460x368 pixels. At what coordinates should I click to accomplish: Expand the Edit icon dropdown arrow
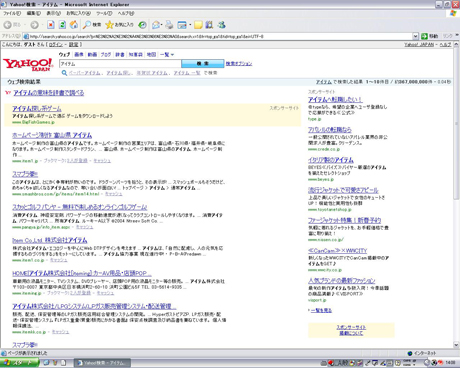[190, 25]
